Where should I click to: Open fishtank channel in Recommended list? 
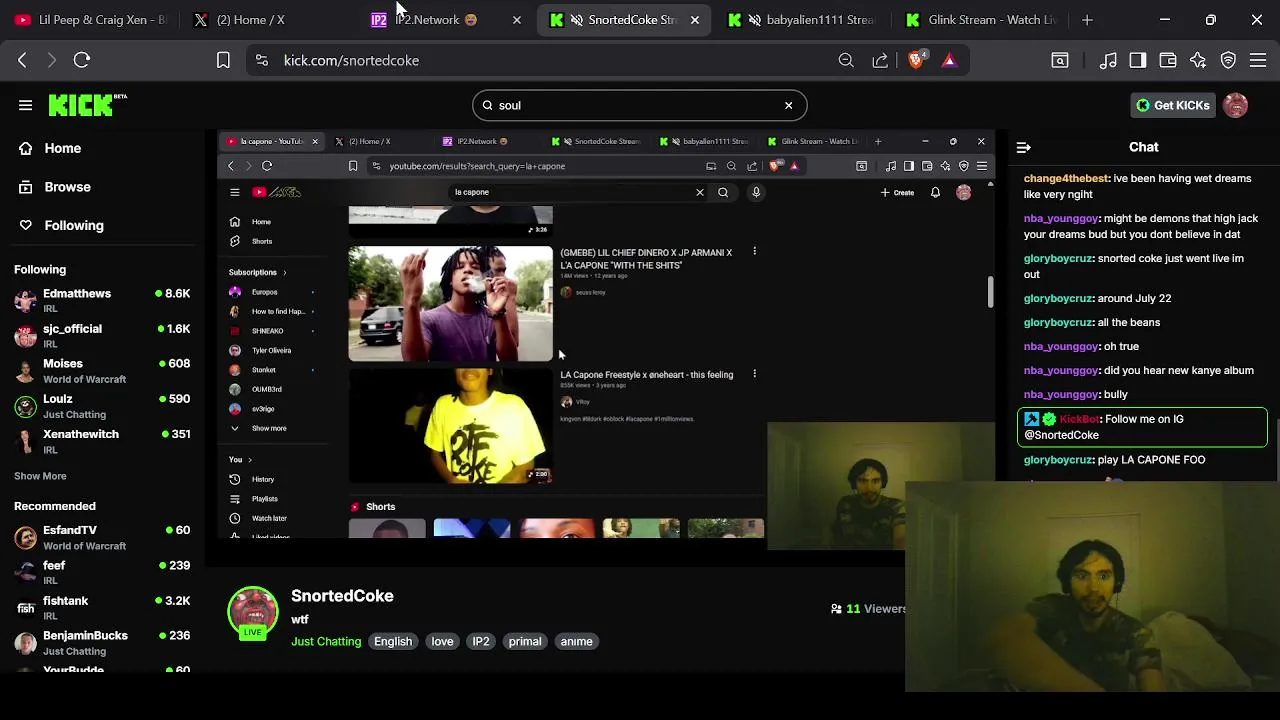point(100,607)
